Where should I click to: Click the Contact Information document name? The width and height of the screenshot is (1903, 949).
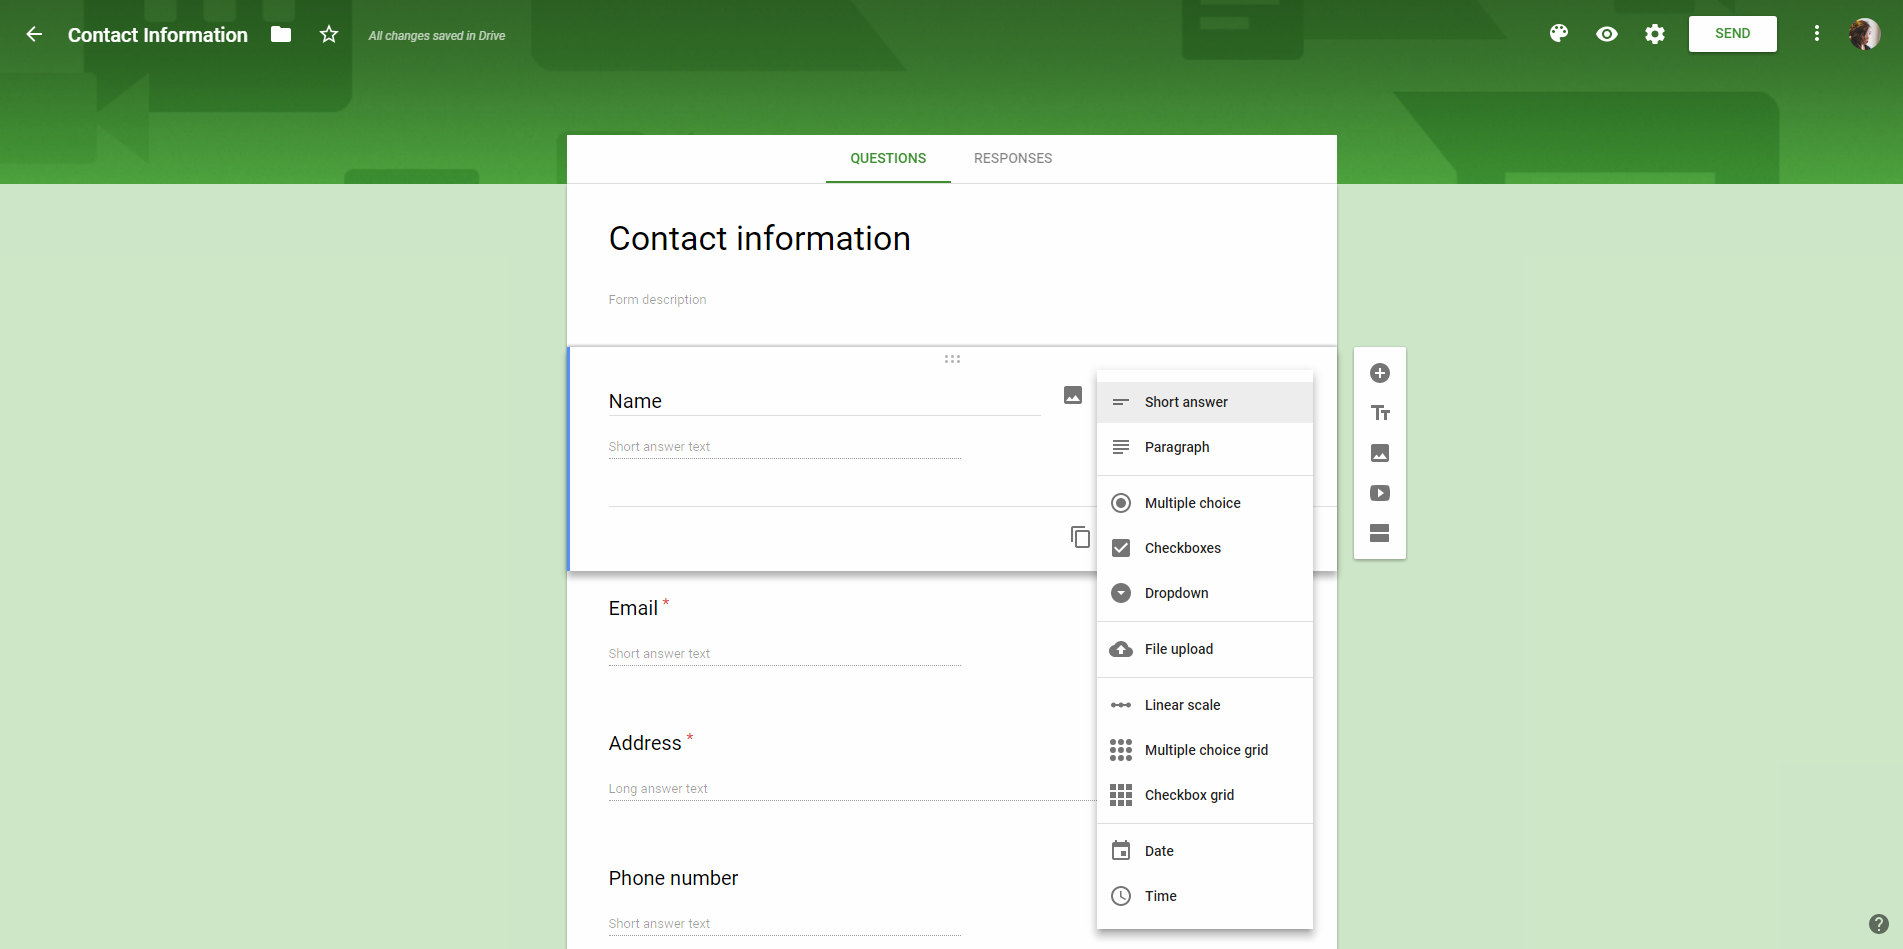pyautogui.click(x=158, y=35)
